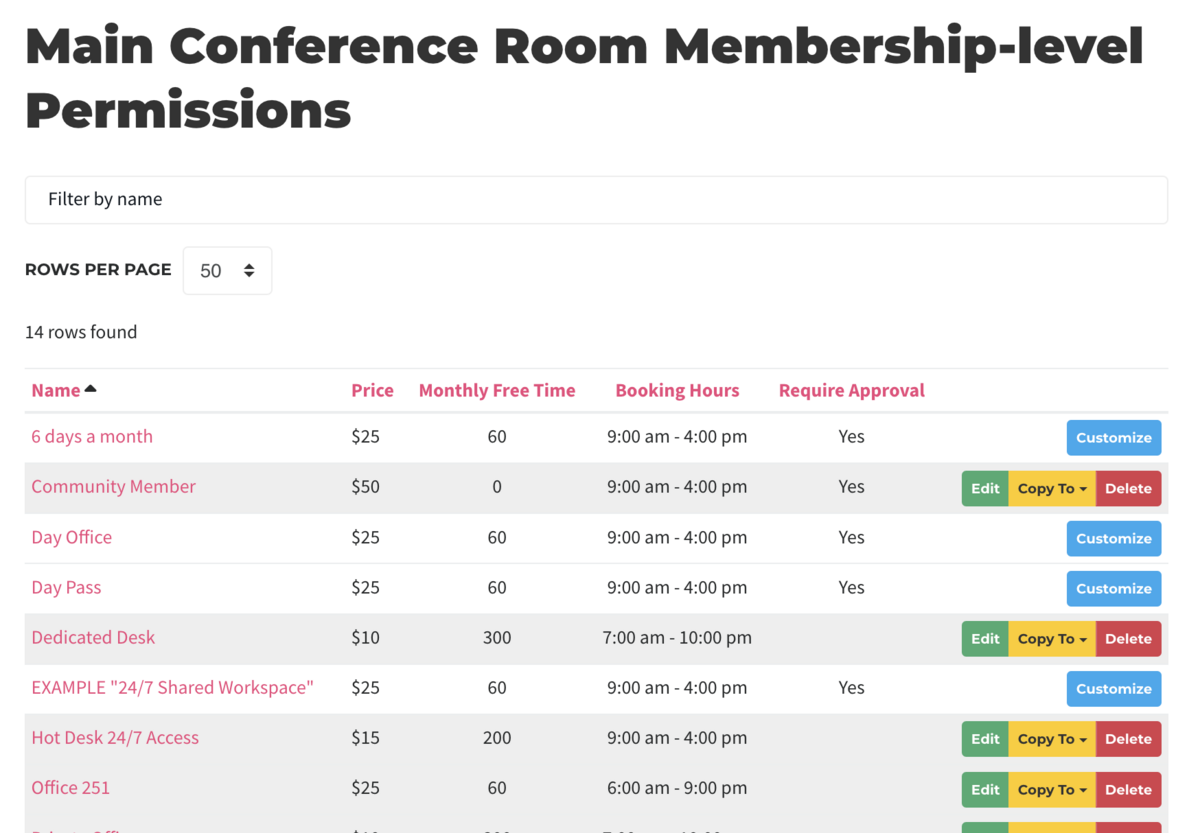The image size is (1200, 833).
Task: Sort by Booking Hours column
Action: pyautogui.click(x=677, y=390)
